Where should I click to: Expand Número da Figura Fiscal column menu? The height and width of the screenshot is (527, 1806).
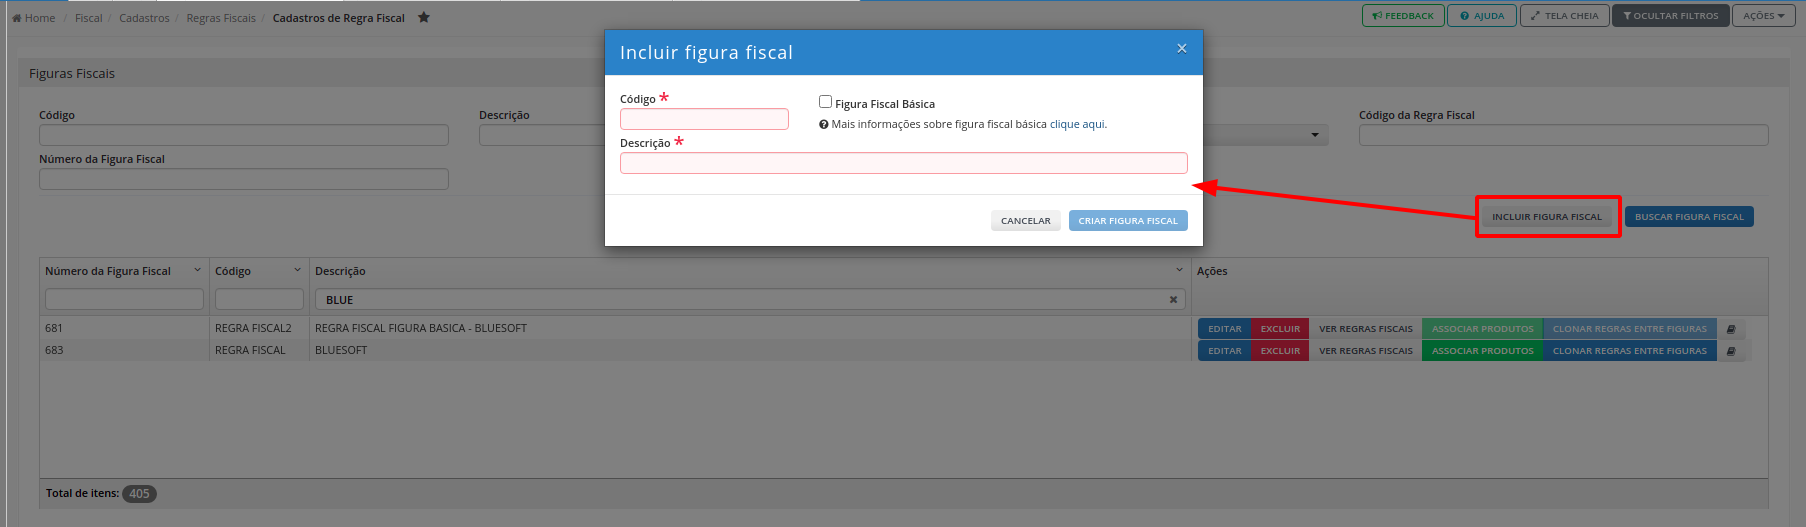(x=197, y=270)
